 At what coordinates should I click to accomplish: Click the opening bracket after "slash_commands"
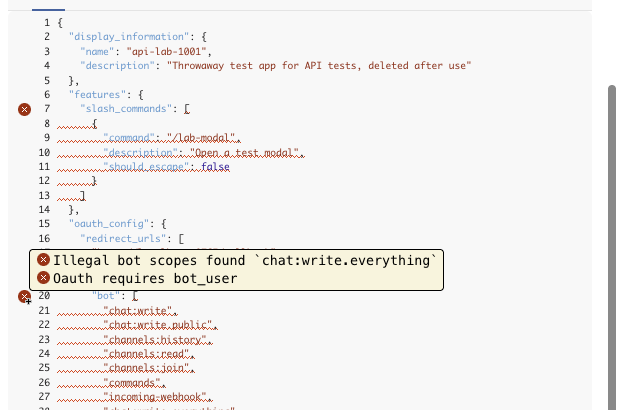187,109
